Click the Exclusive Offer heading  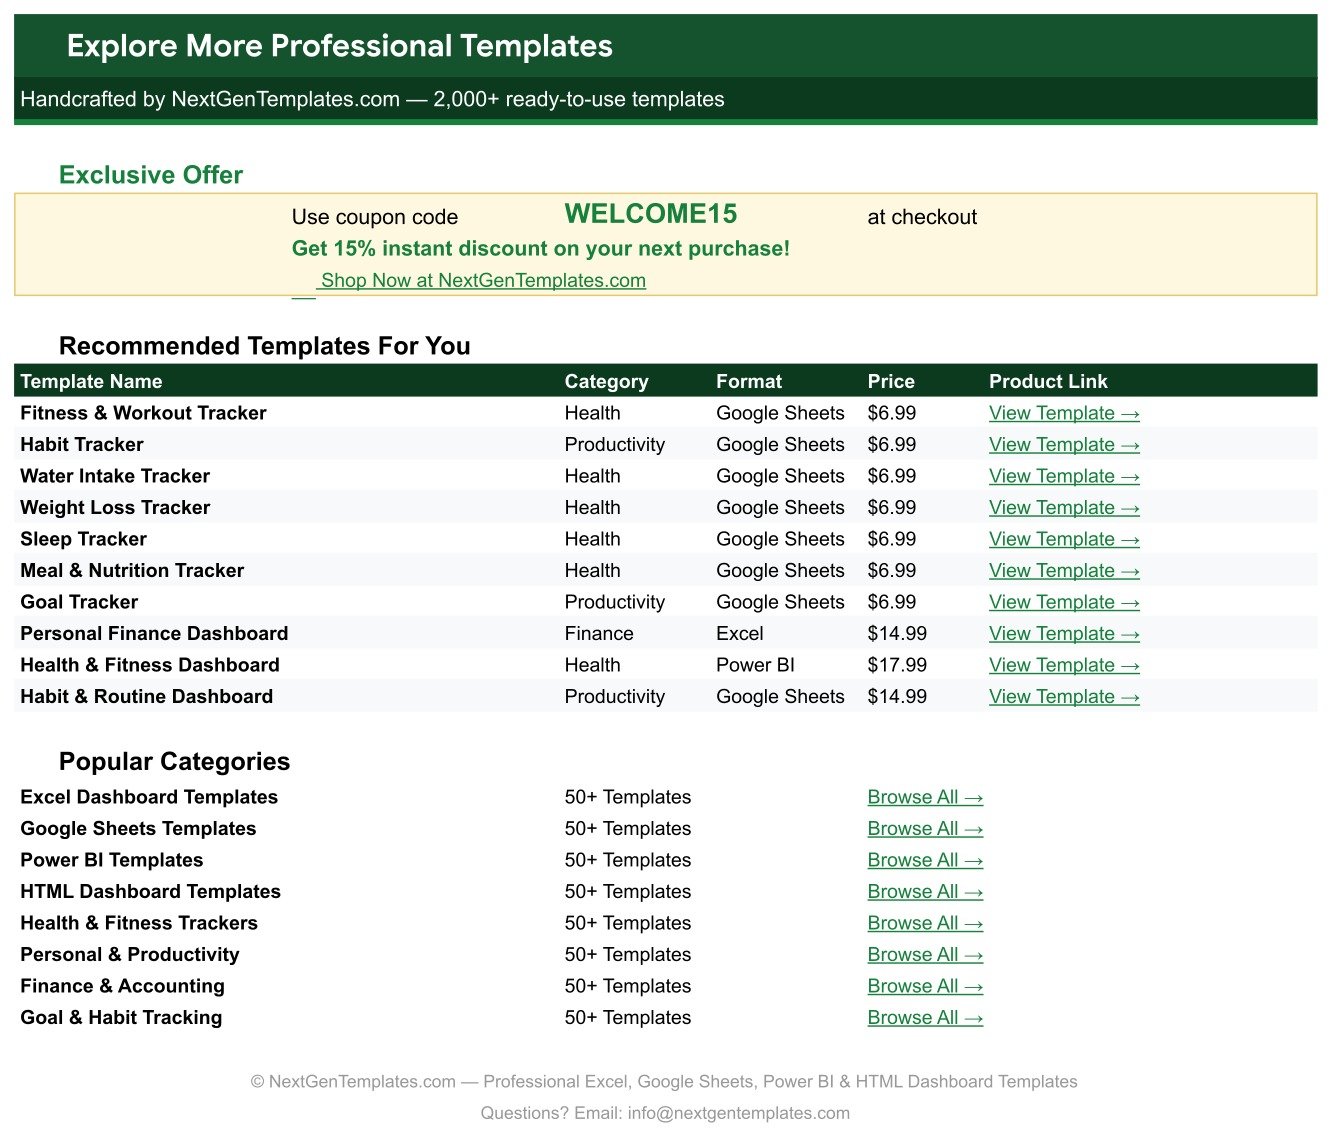click(151, 175)
